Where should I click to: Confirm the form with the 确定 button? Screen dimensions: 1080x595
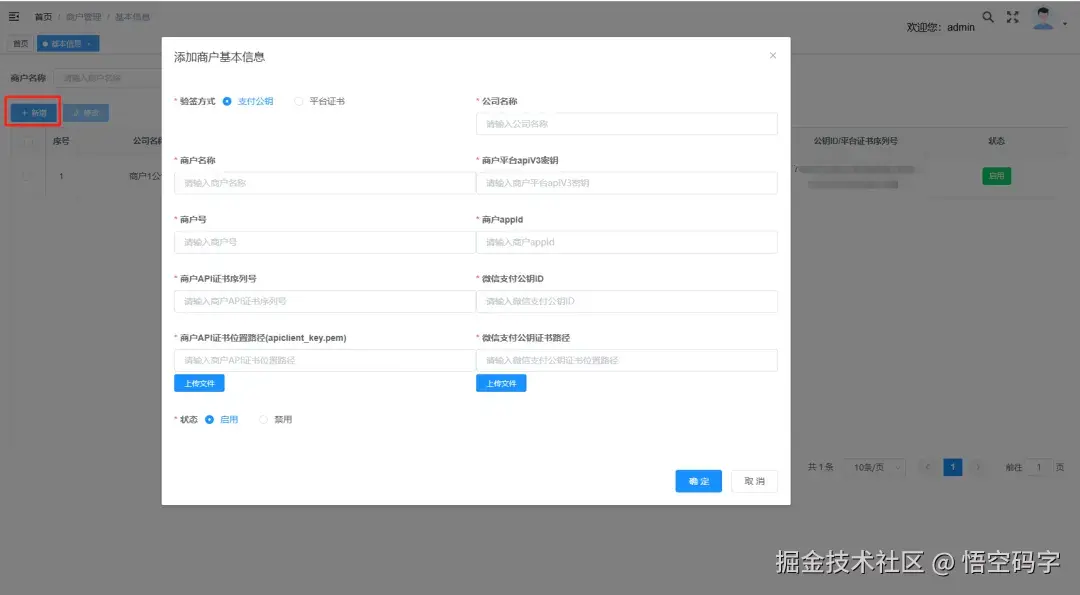point(698,481)
